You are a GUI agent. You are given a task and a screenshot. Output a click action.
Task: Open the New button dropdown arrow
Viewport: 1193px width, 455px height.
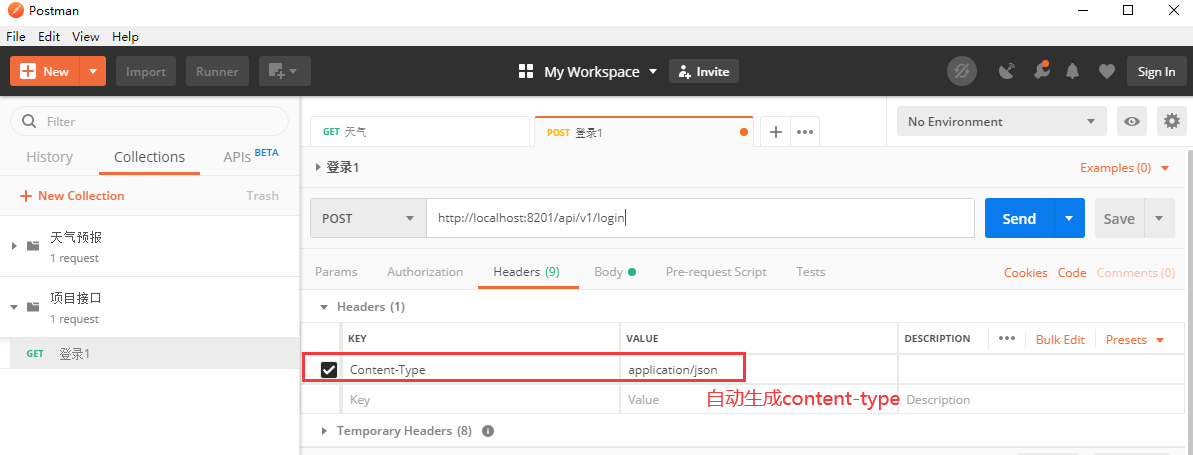[x=93, y=72]
